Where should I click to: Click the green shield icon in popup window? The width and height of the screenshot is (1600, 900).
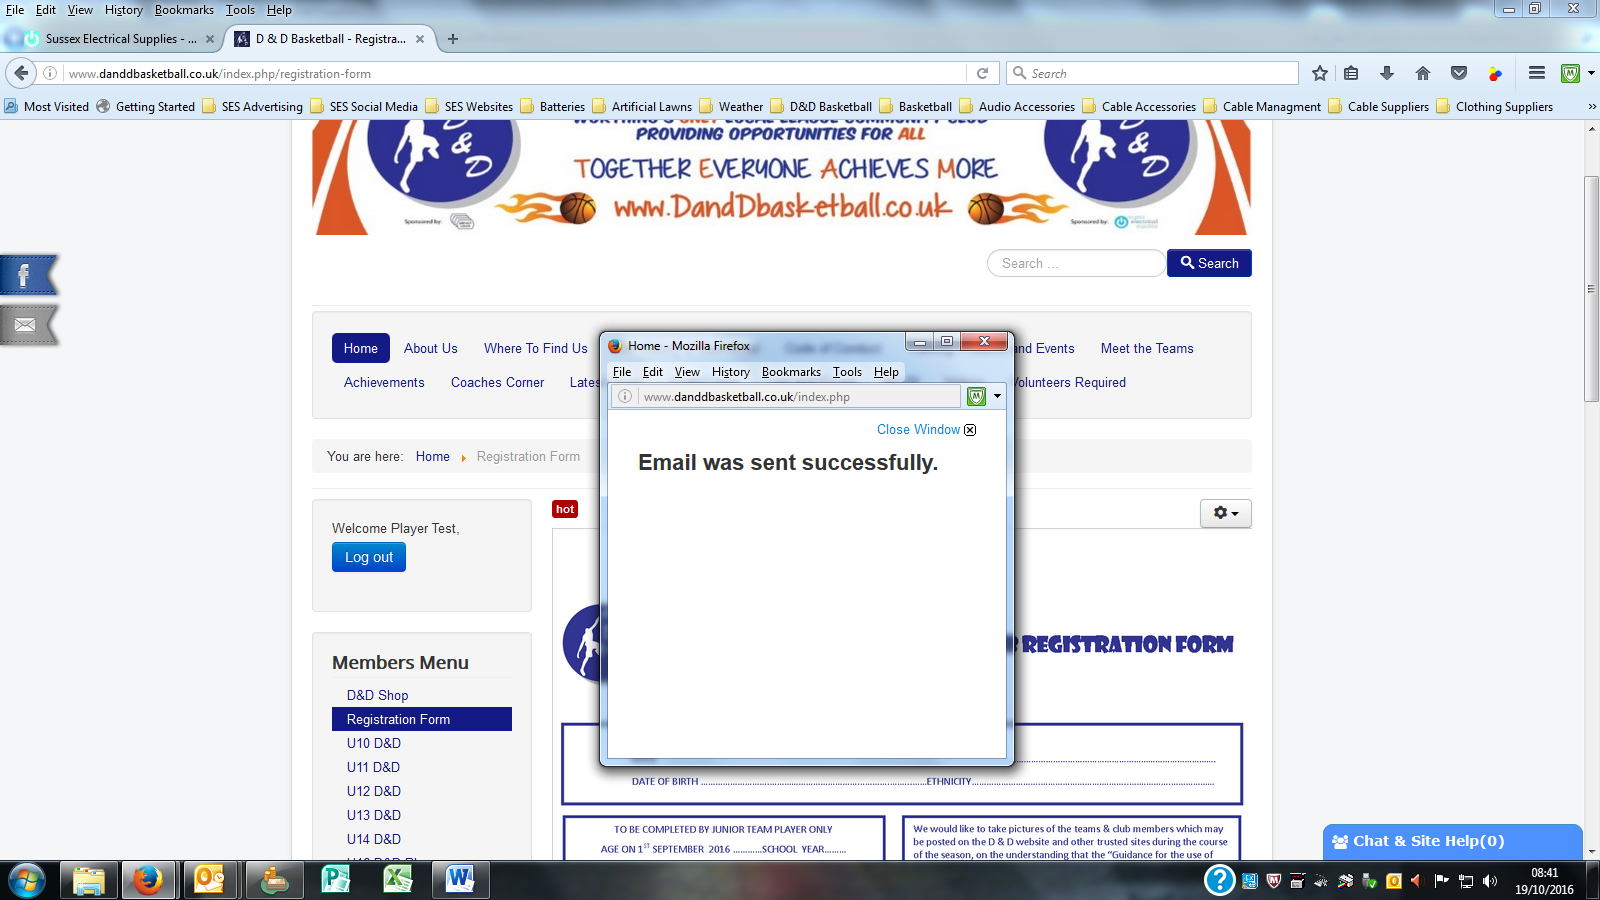coord(976,396)
